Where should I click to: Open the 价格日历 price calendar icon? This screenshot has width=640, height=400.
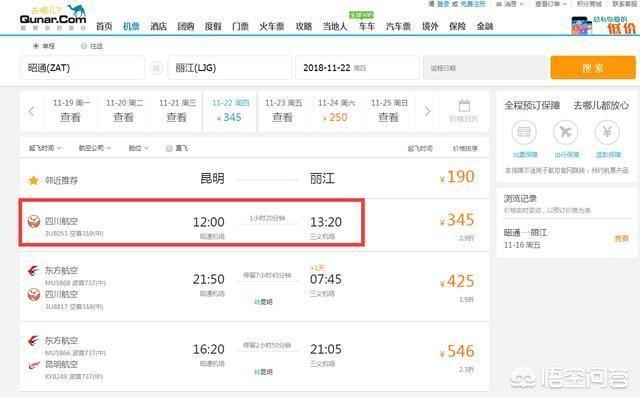(464, 110)
